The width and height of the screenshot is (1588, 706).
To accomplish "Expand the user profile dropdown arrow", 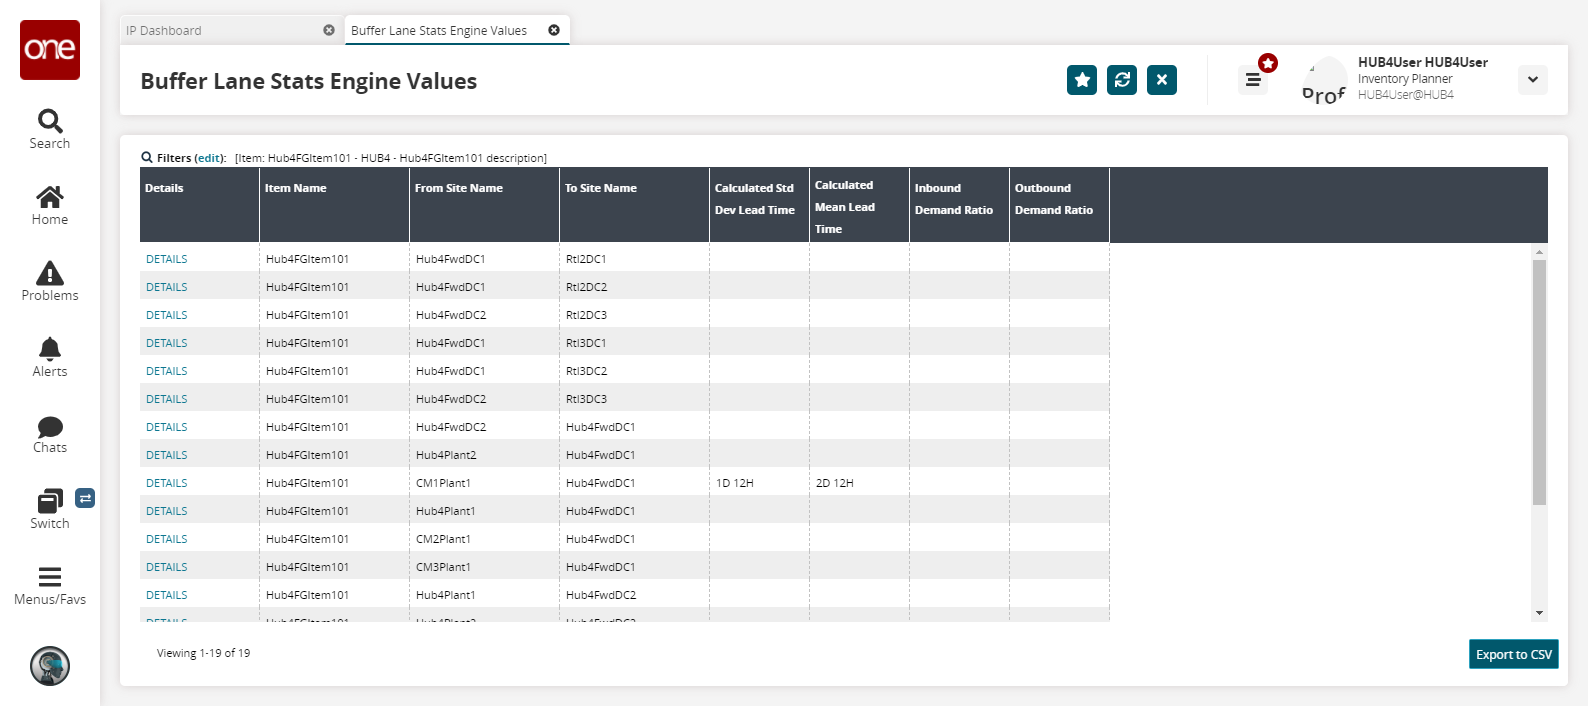I will pyautogui.click(x=1532, y=80).
